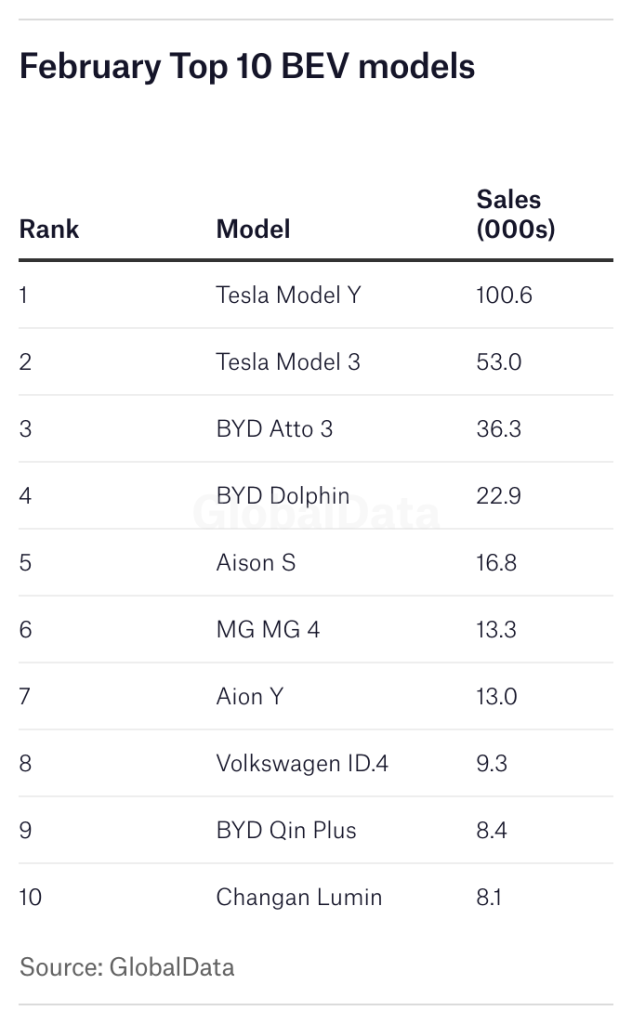Select the Aison S model cell
Image resolution: width=632 pixels, height=1024 pixels.
[x=256, y=563]
